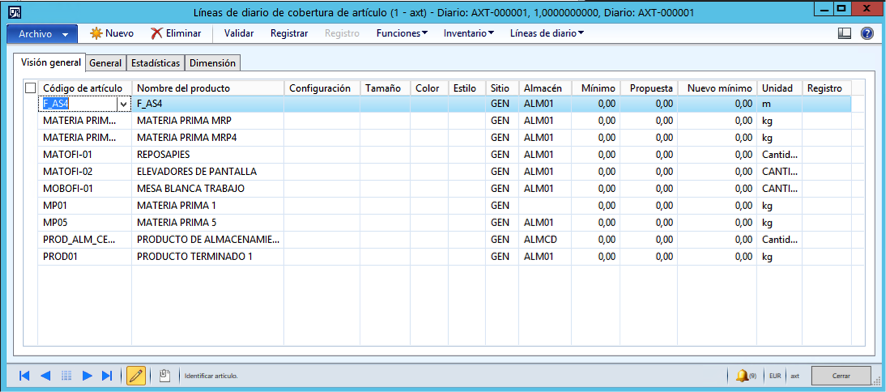Click the Unidad column header
886x392 pixels.
(x=780, y=88)
